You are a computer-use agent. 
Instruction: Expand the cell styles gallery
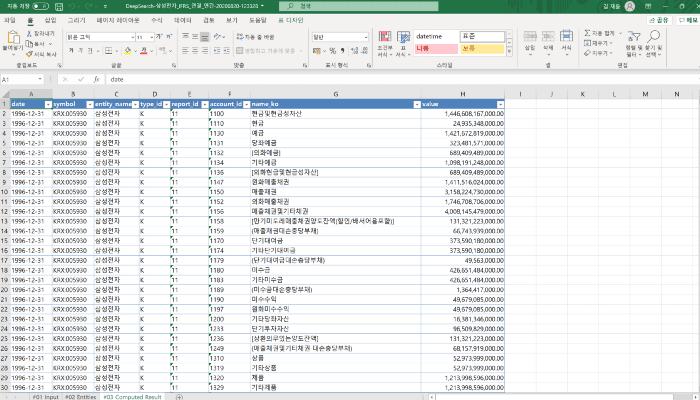pos(509,52)
